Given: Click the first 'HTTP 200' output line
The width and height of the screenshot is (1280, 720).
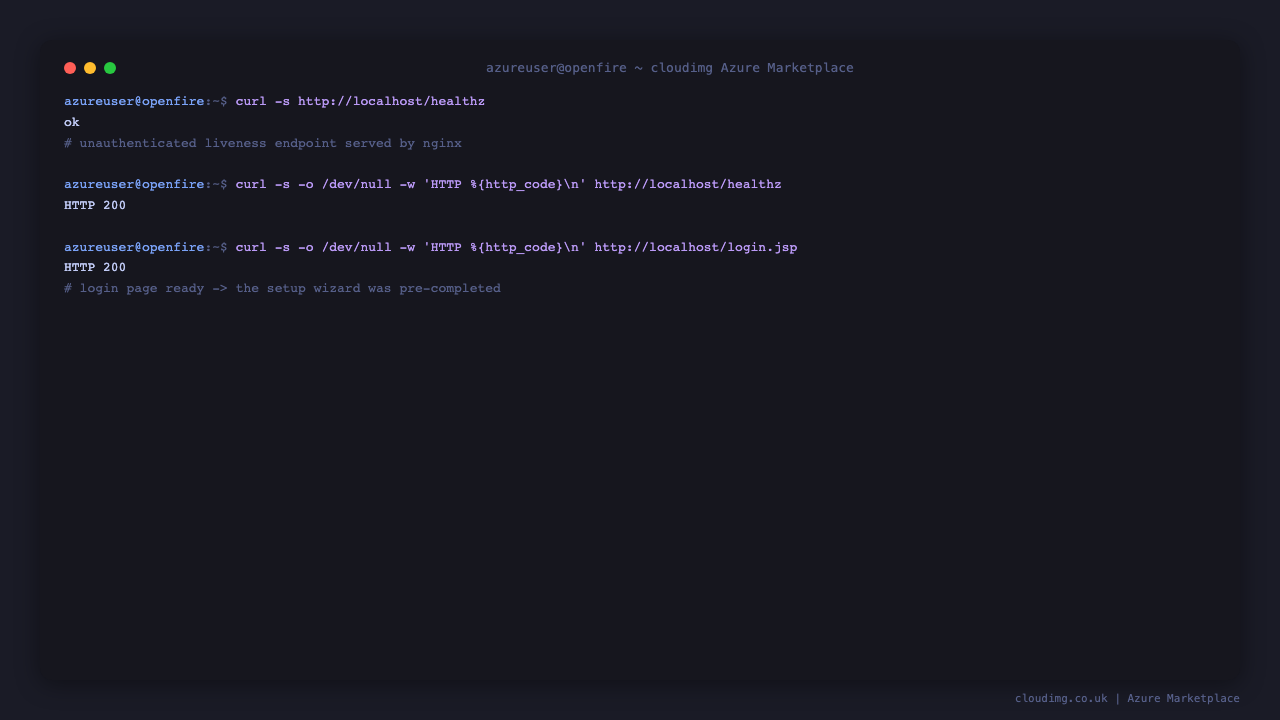Looking at the screenshot, I should (x=95, y=206).
